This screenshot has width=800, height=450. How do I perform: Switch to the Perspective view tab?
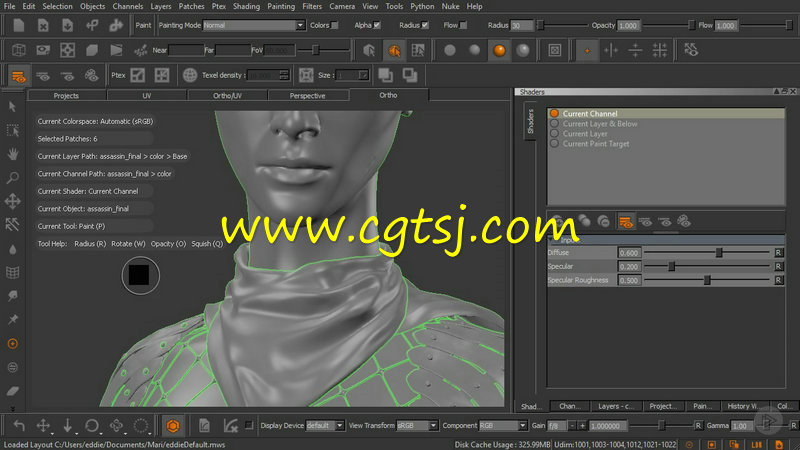click(308, 95)
